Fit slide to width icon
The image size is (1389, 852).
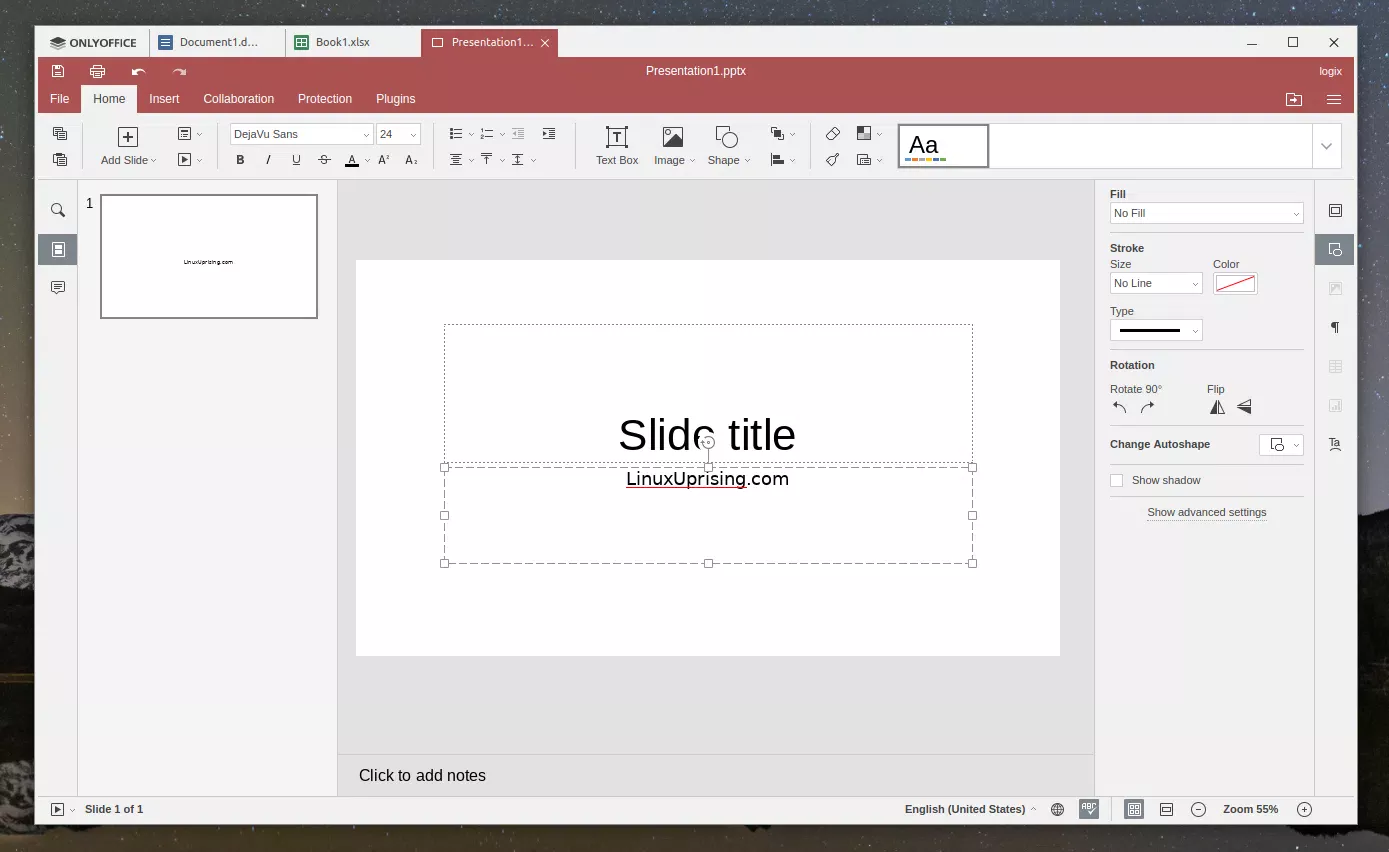(1166, 810)
